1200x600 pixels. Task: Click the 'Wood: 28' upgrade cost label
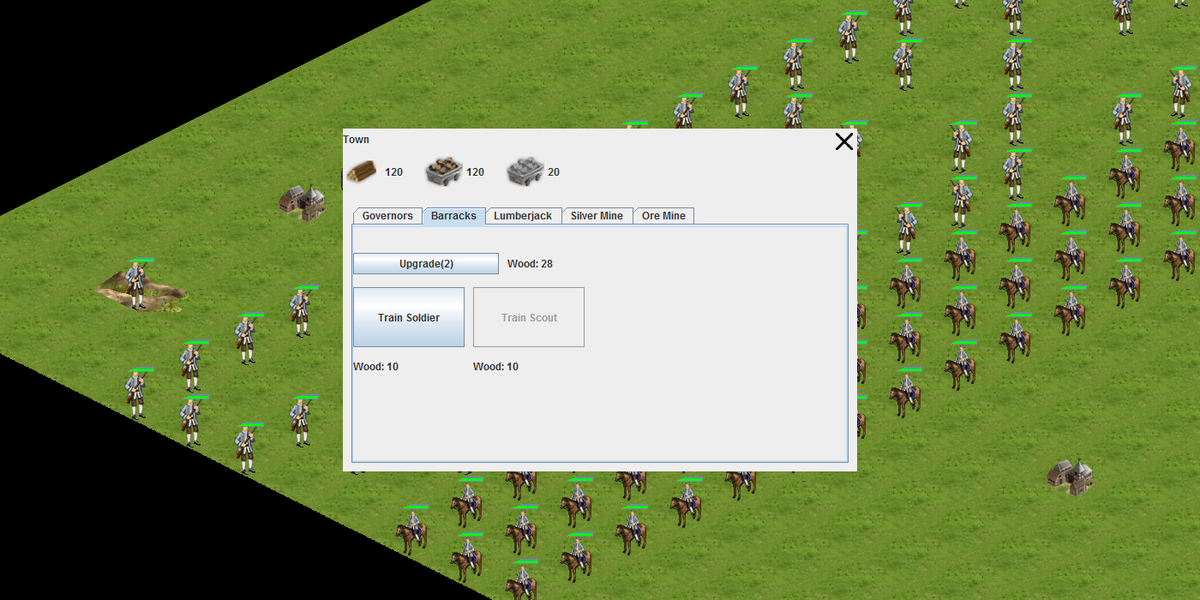(x=530, y=264)
